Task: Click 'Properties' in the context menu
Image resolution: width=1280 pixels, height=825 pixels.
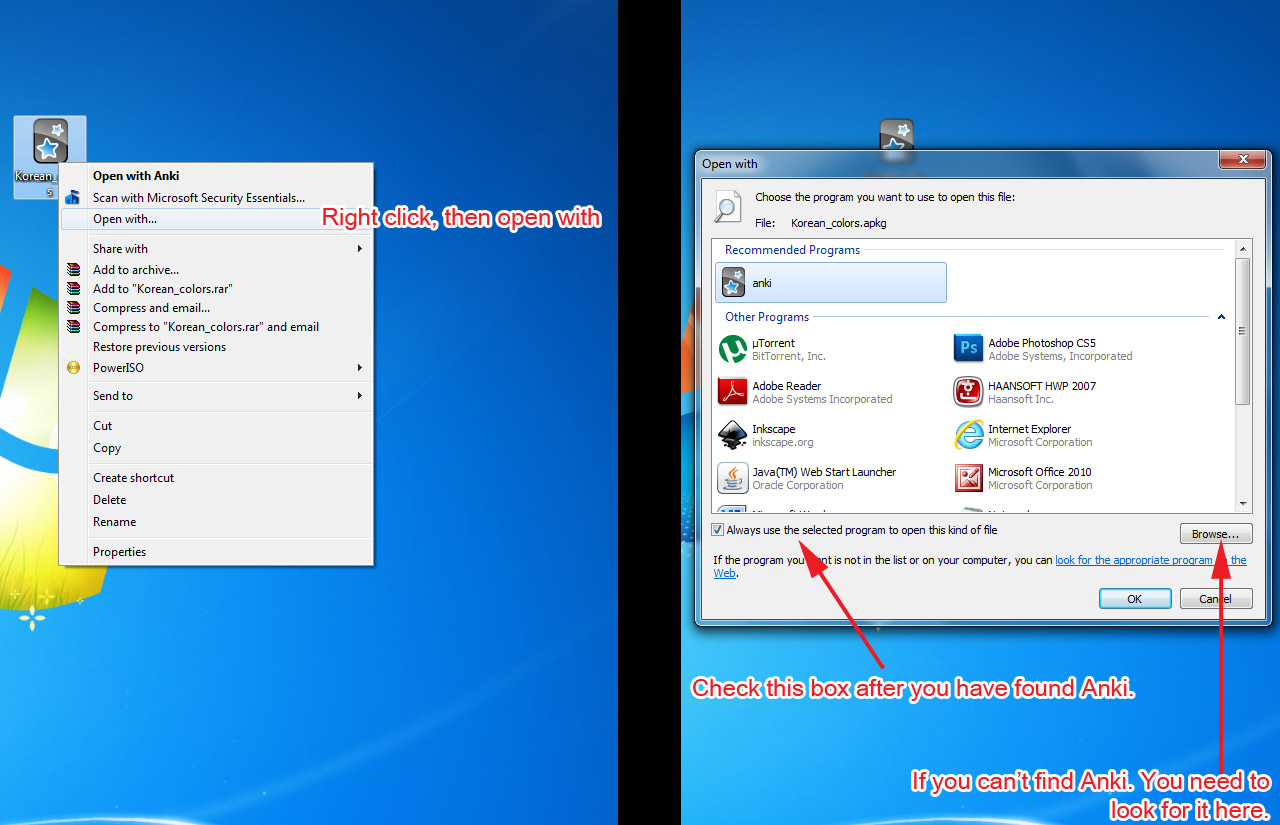Action: tap(119, 552)
